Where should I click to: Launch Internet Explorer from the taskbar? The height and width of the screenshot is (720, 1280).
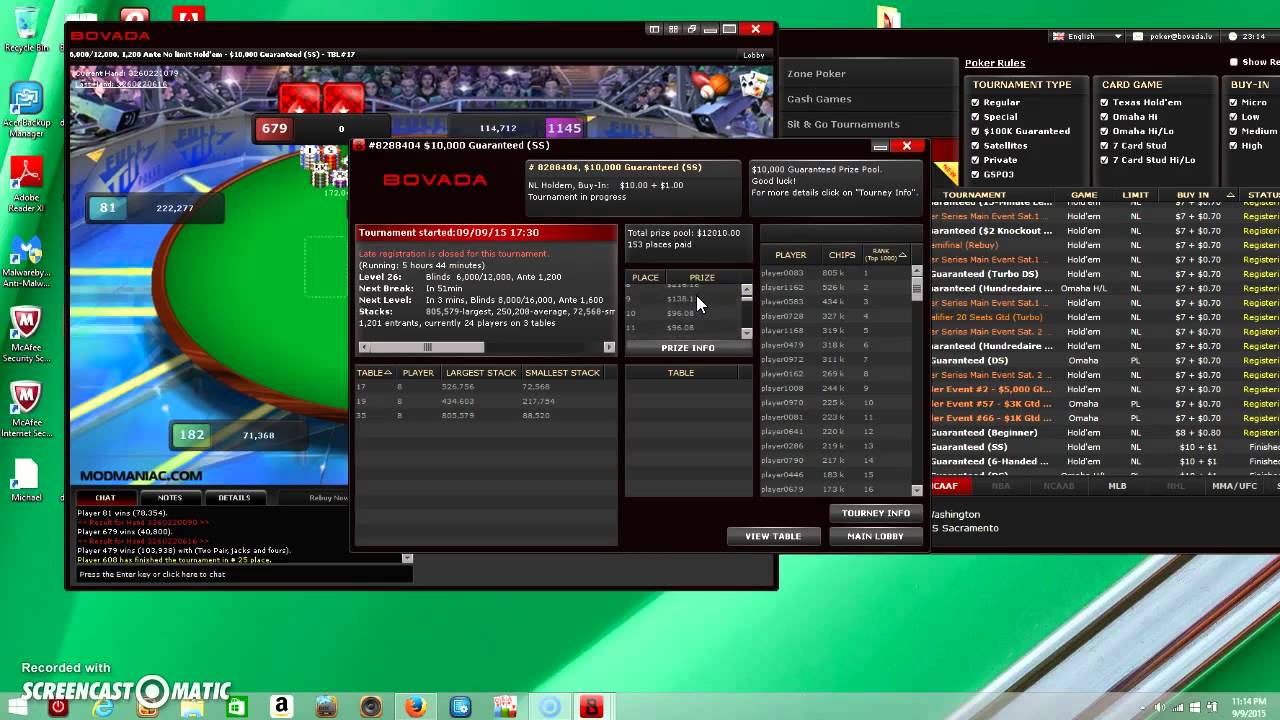point(103,707)
